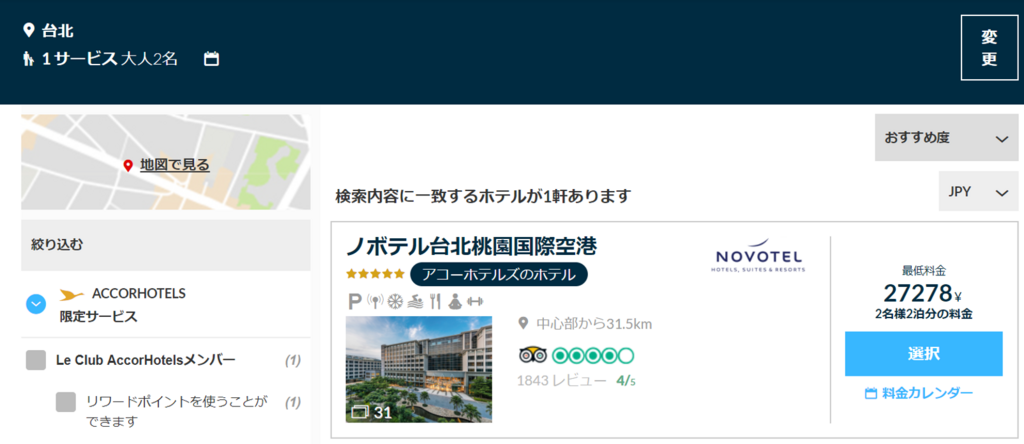Click the calendar icon beside 料金カレンダー
Screen dimensions: 1024x444
pyautogui.click(x=870, y=393)
